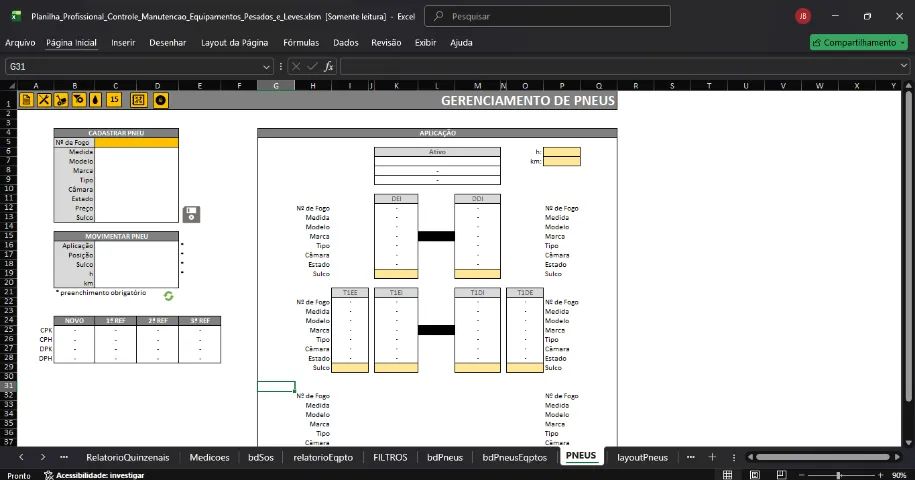Open the Fórmulas ribbon tab
The height and width of the screenshot is (480, 915).
[x=301, y=43]
